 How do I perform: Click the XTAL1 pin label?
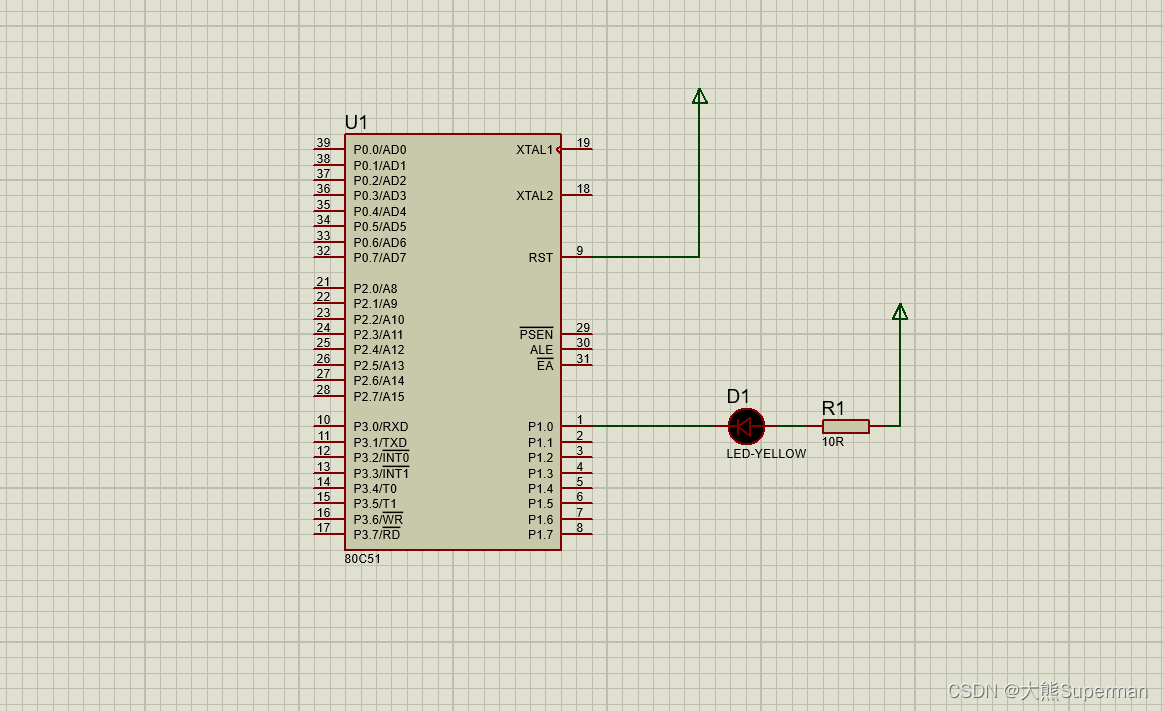(535, 150)
